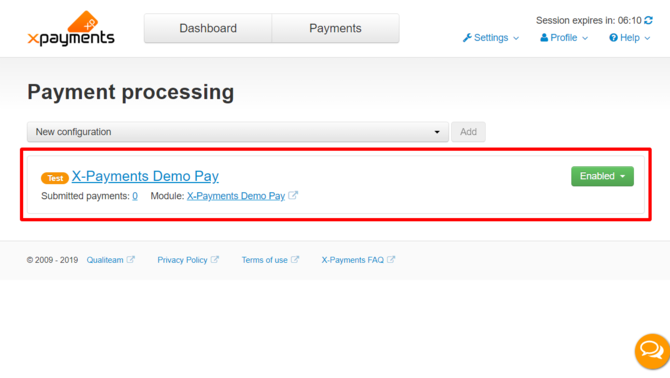Open the live chat bubble
The height and width of the screenshot is (378, 670).
point(652,351)
